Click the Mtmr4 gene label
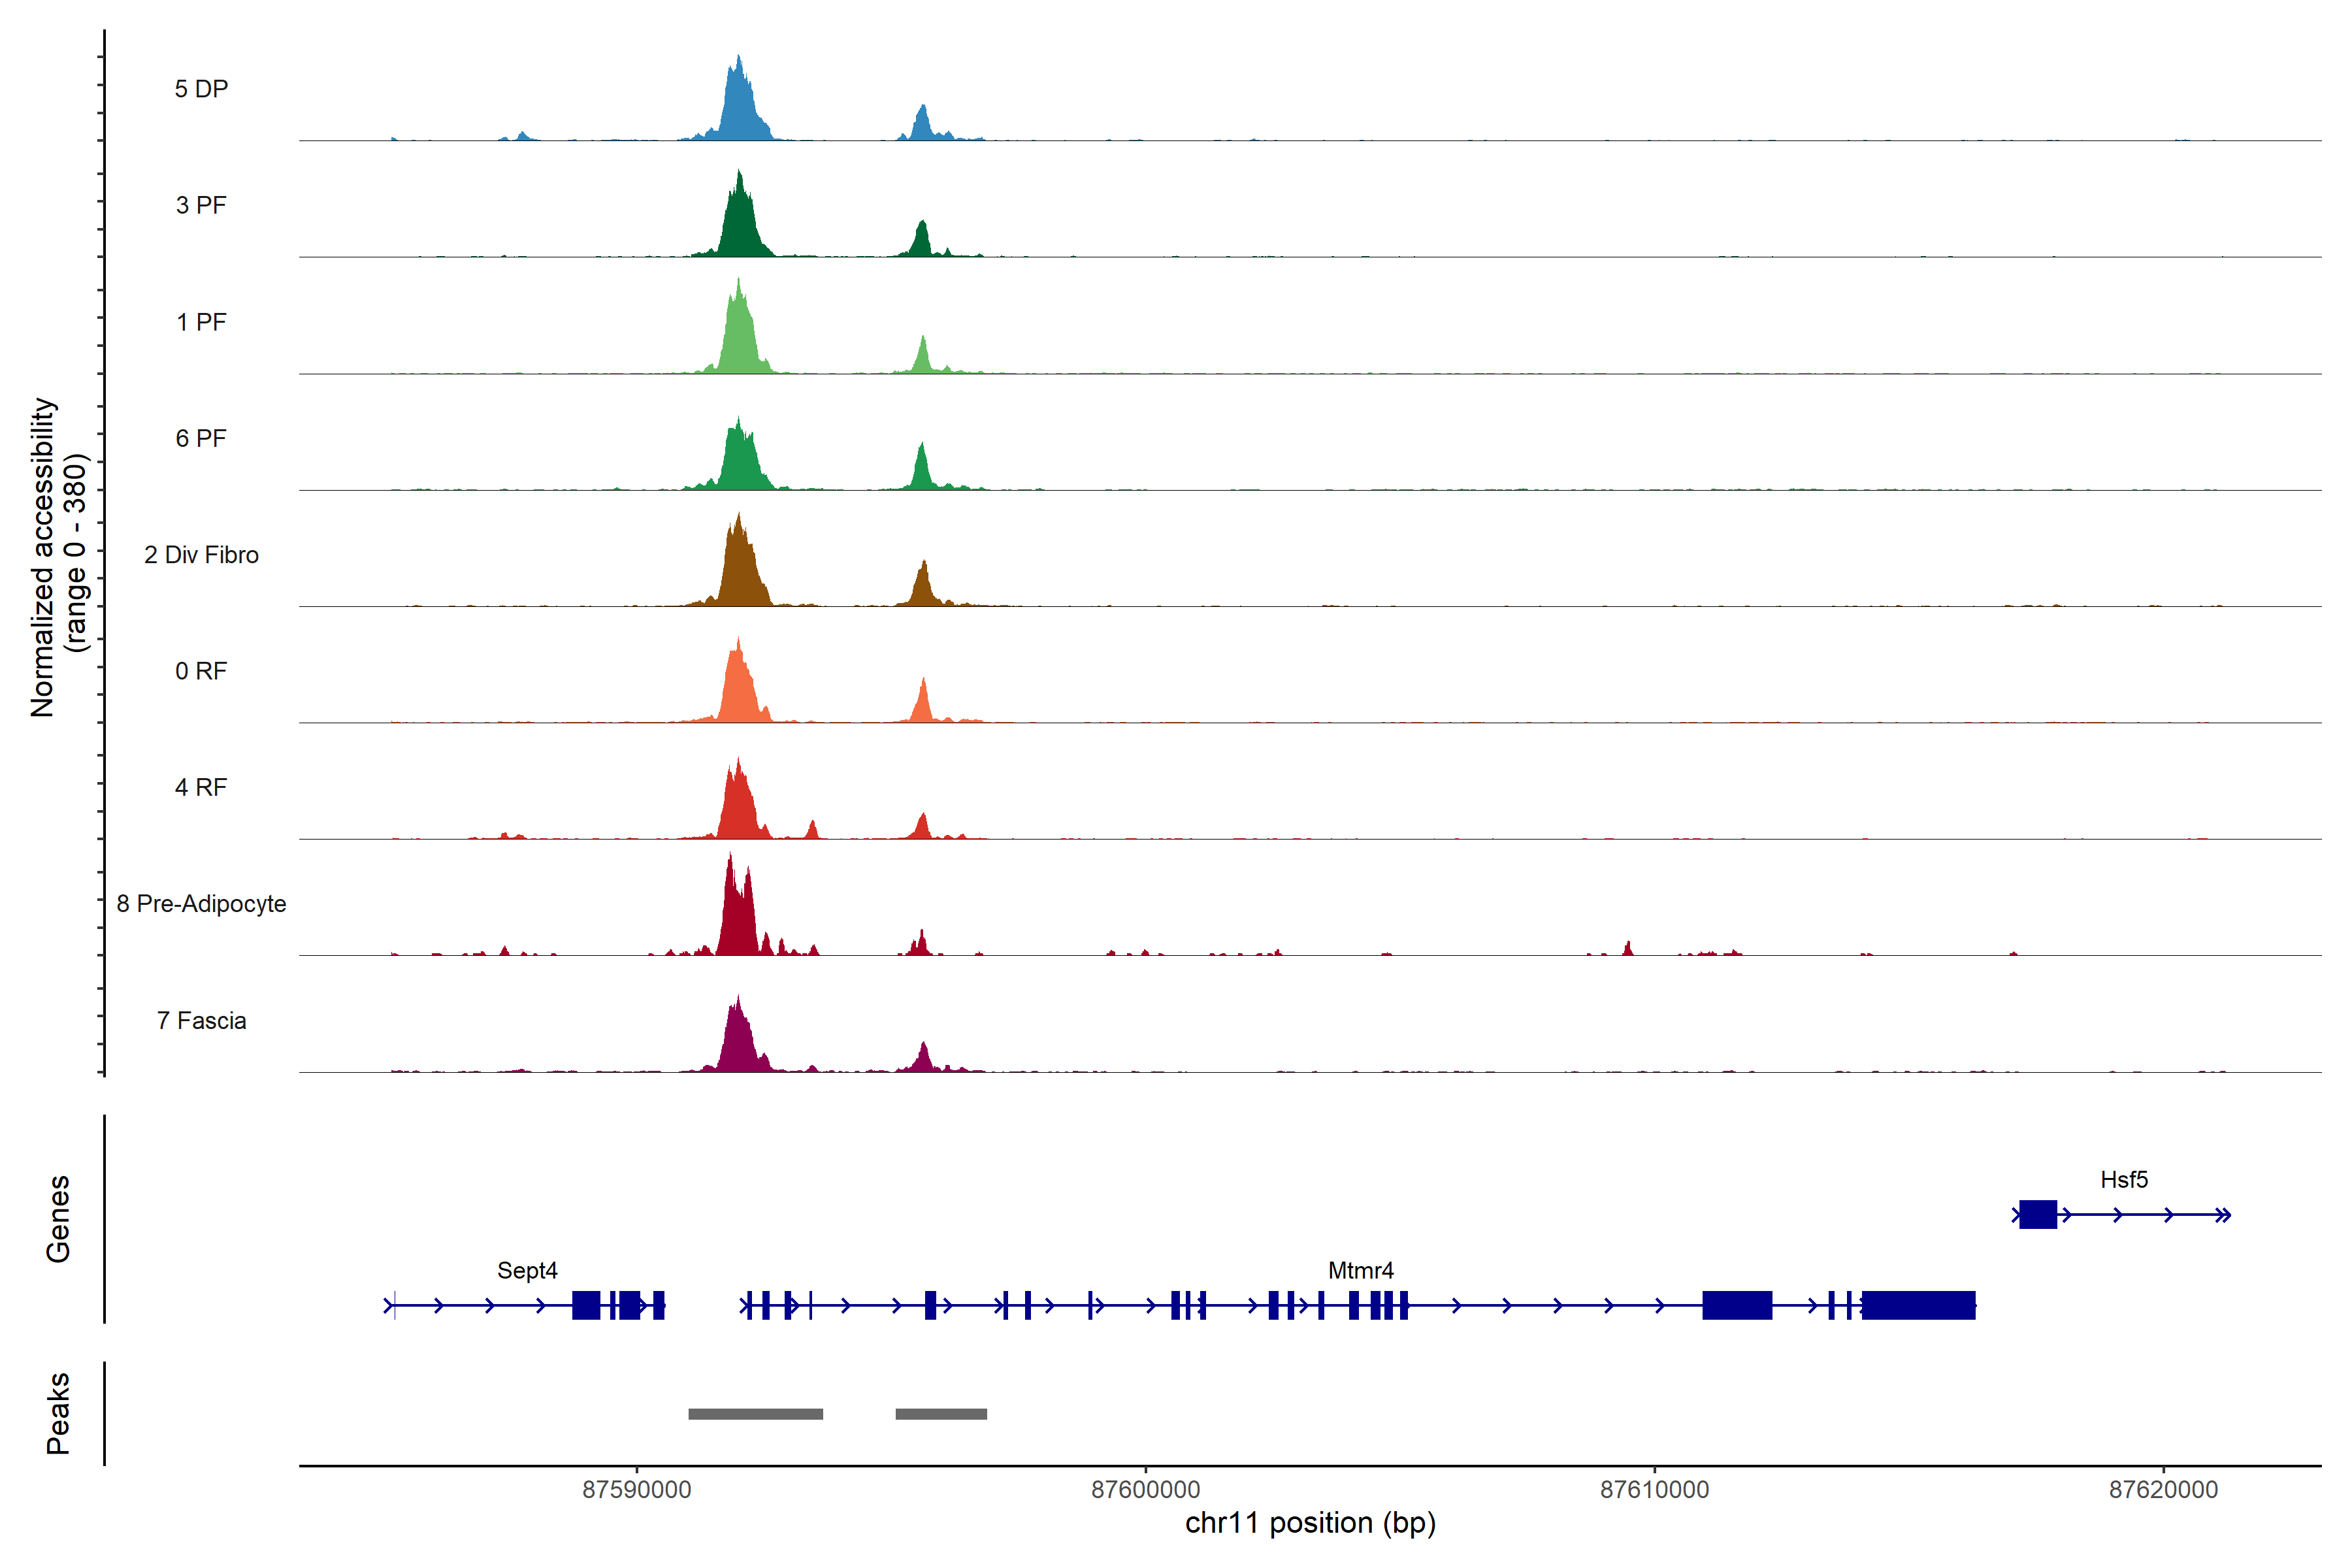The height and width of the screenshot is (1568, 2352). (x=1360, y=1271)
